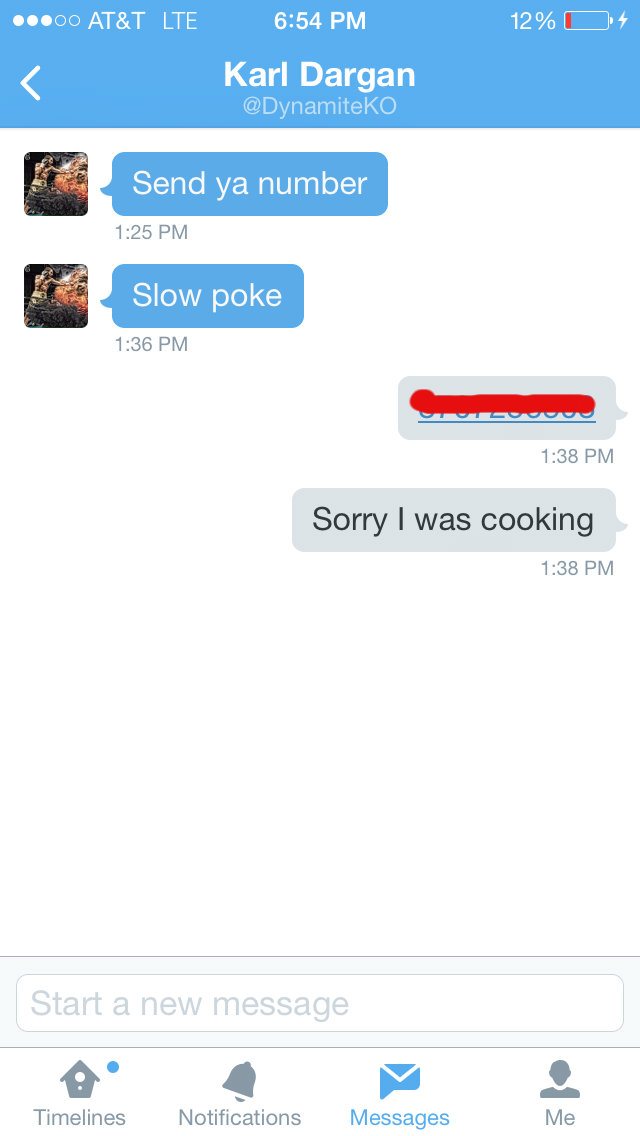640x1136 pixels.
Task: Tap the redacted phone number link
Action: (507, 408)
